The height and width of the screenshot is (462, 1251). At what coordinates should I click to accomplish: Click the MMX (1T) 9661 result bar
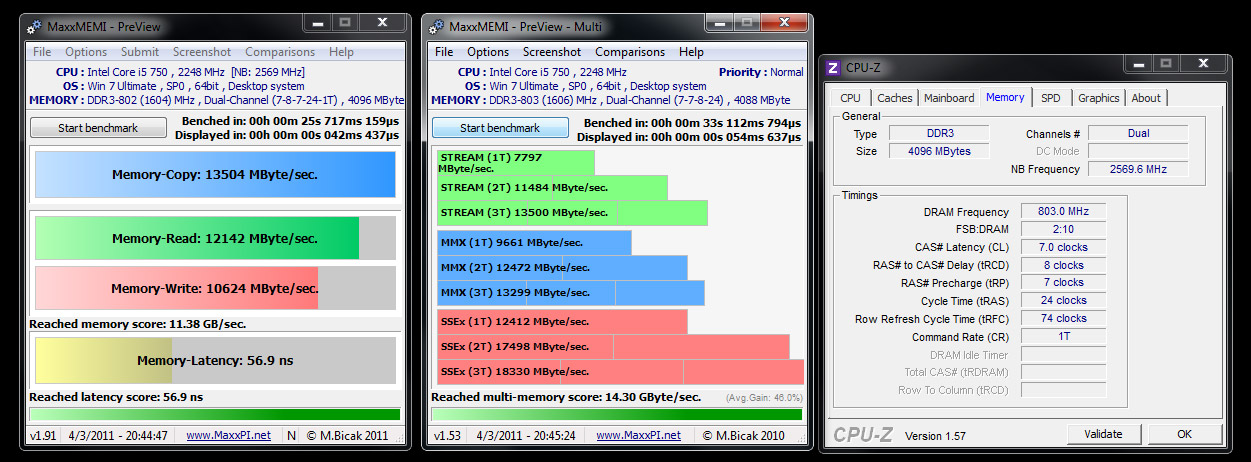click(x=534, y=242)
